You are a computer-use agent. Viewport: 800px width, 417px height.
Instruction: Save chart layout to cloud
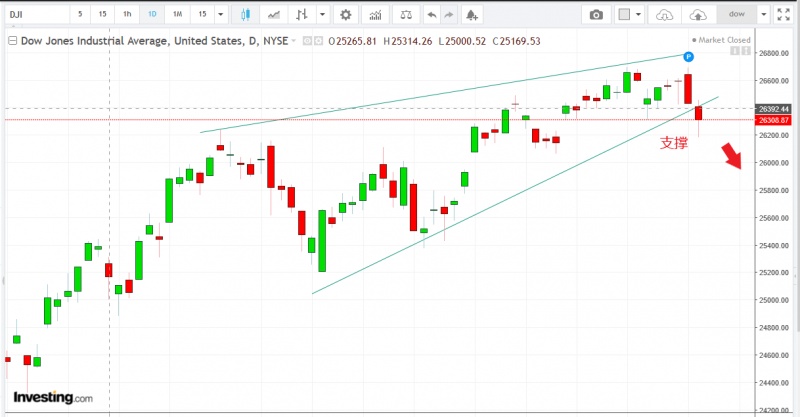(699, 15)
